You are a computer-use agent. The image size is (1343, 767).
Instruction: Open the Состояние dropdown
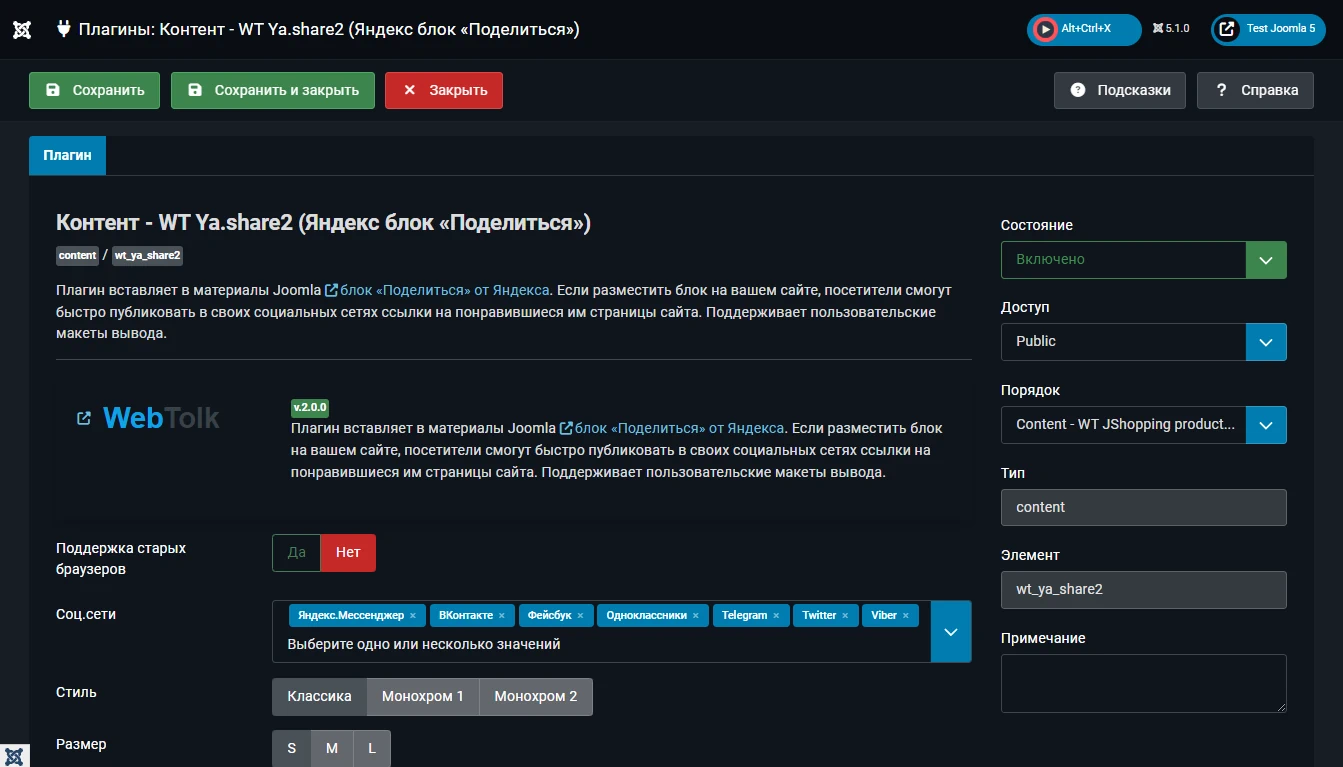point(1143,260)
